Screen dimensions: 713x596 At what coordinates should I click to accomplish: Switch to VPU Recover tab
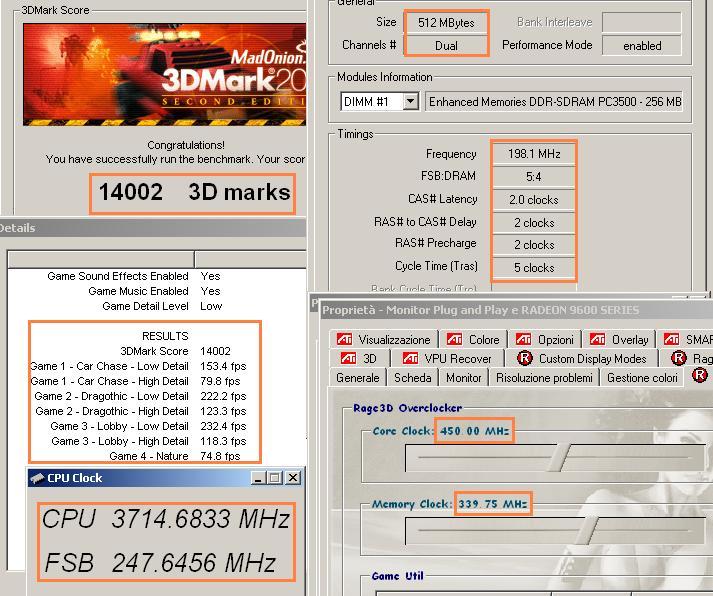click(x=447, y=359)
